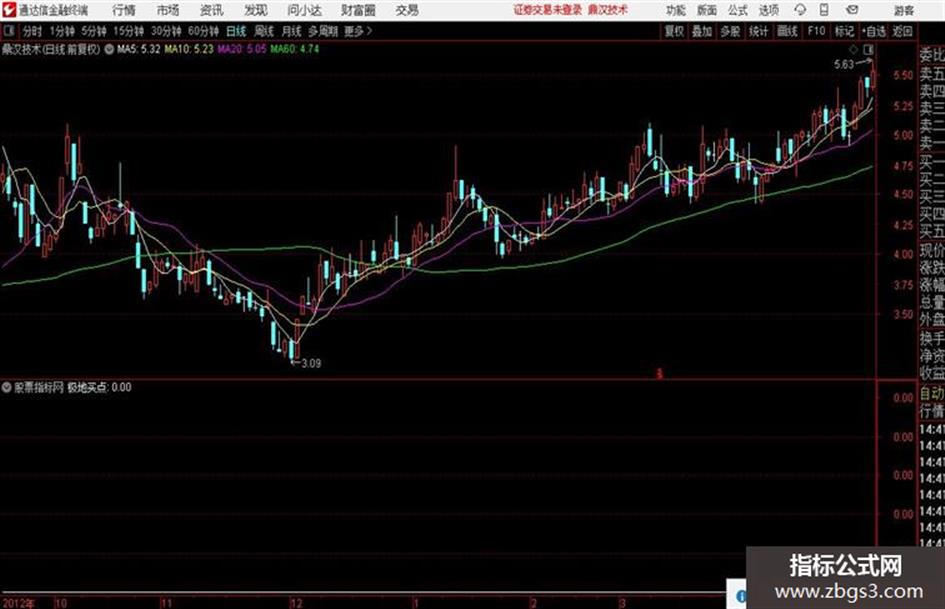
Task: Click the 极地买点: 0.00 indicator label
Action: pos(99,387)
